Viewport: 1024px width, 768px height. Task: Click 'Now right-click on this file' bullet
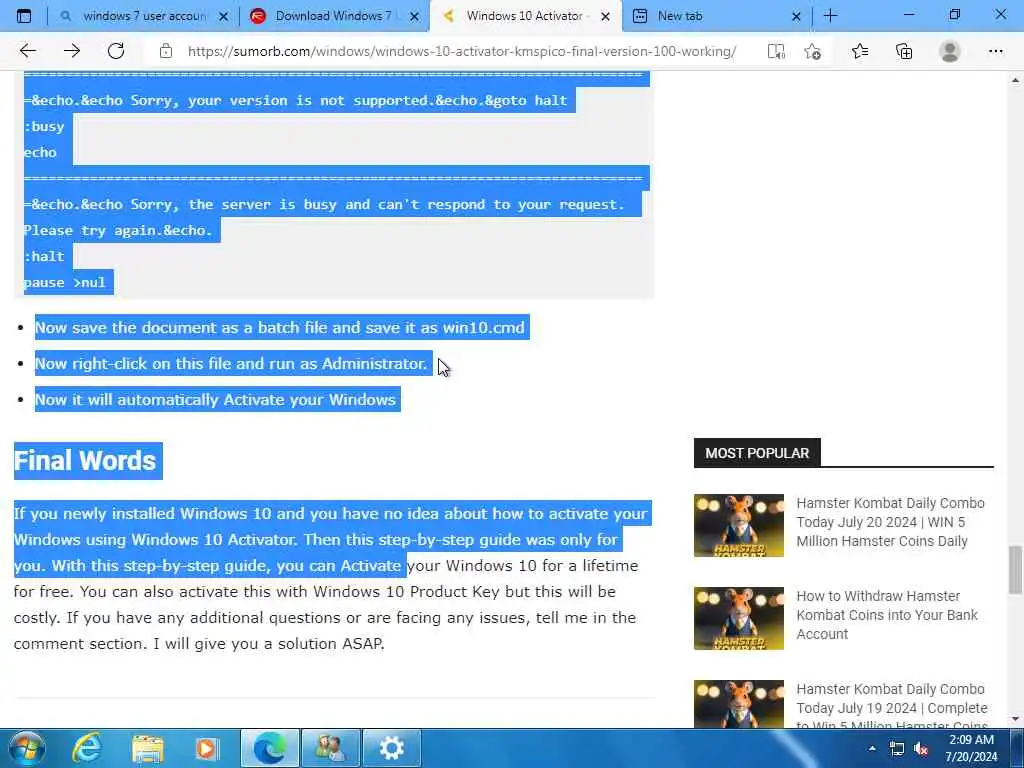coord(231,364)
